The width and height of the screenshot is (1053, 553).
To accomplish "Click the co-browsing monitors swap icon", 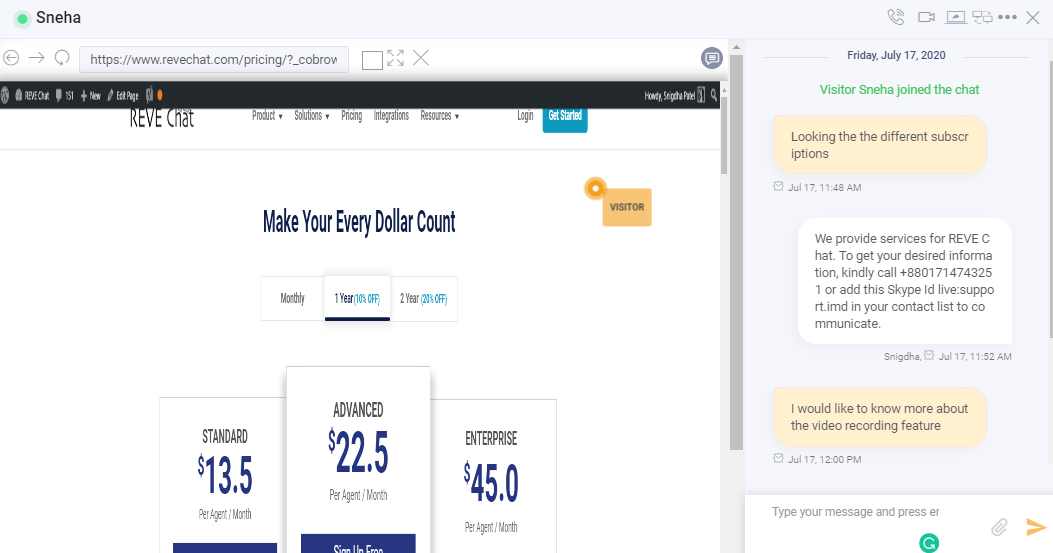I will pyautogui.click(x=982, y=17).
